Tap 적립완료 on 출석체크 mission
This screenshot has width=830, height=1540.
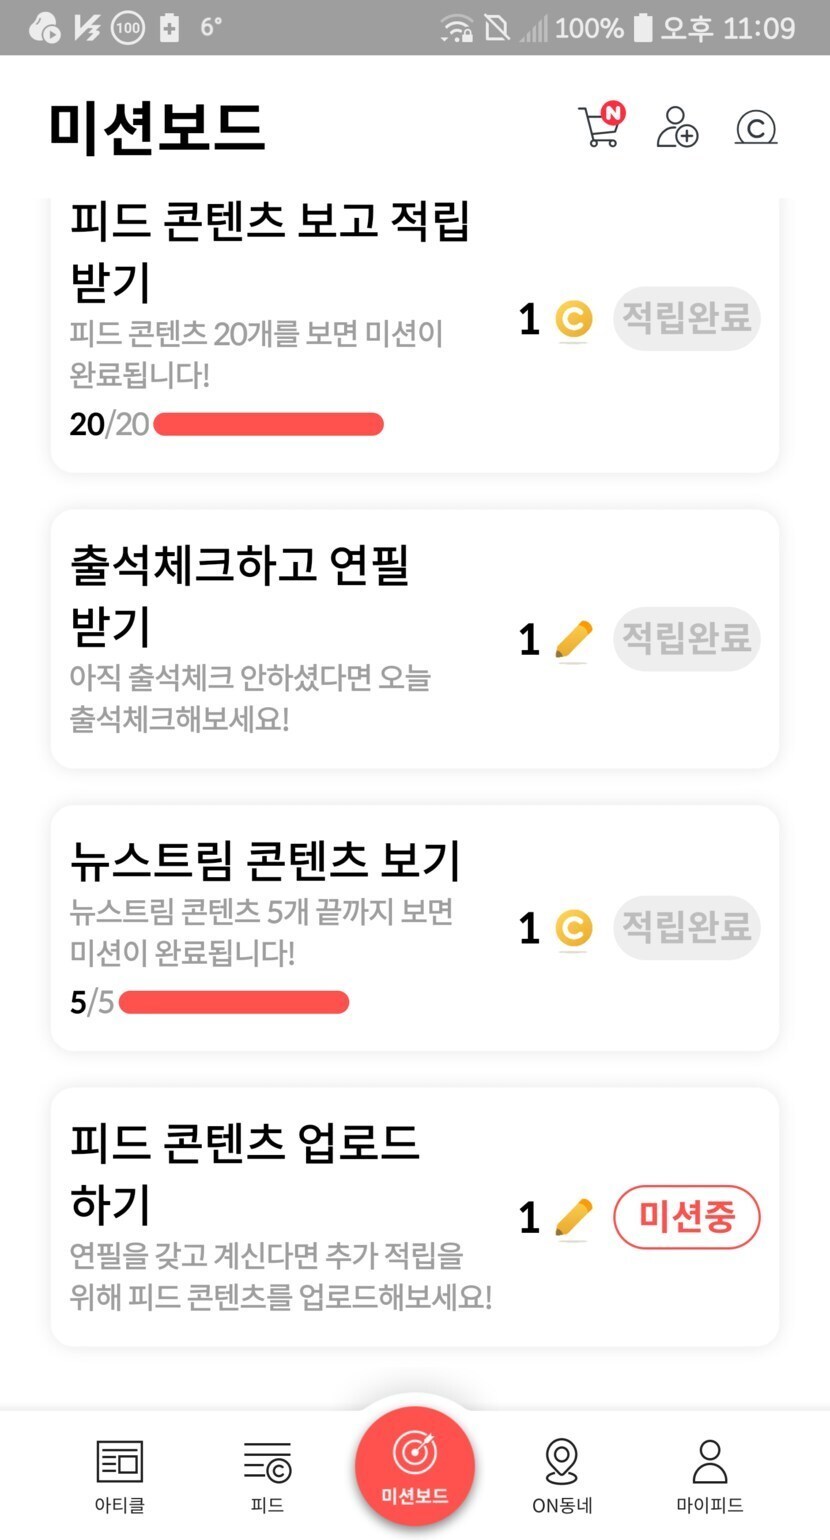pyautogui.click(x=686, y=638)
